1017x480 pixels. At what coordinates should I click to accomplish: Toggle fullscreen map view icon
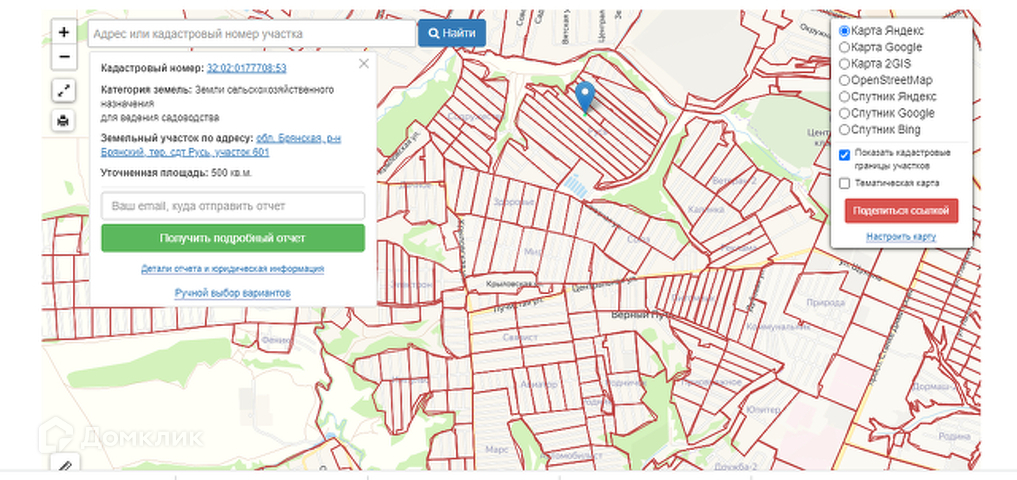[x=64, y=91]
